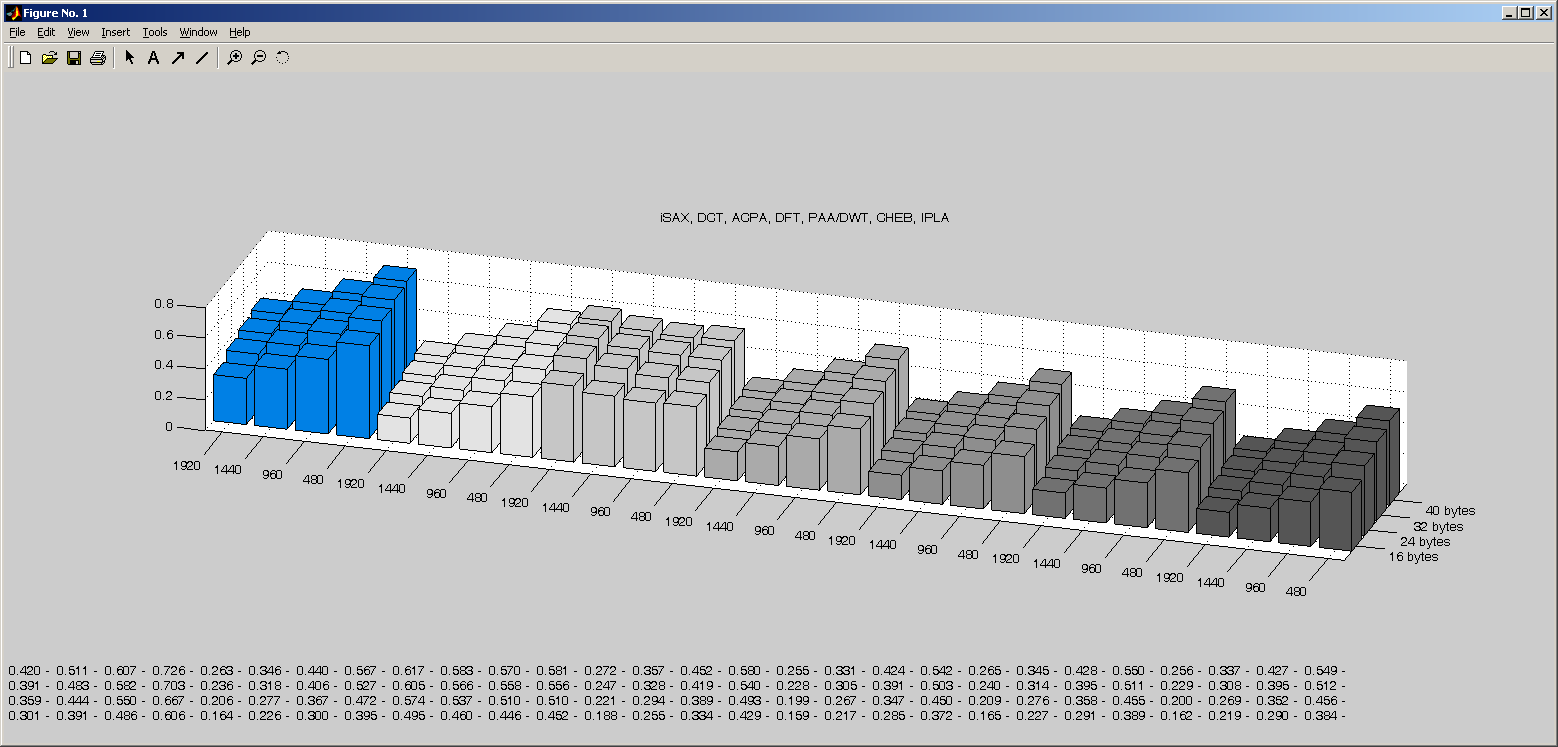The height and width of the screenshot is (747, 1558).
Task: Open the Window menu
Action: [x=198, y=32]
